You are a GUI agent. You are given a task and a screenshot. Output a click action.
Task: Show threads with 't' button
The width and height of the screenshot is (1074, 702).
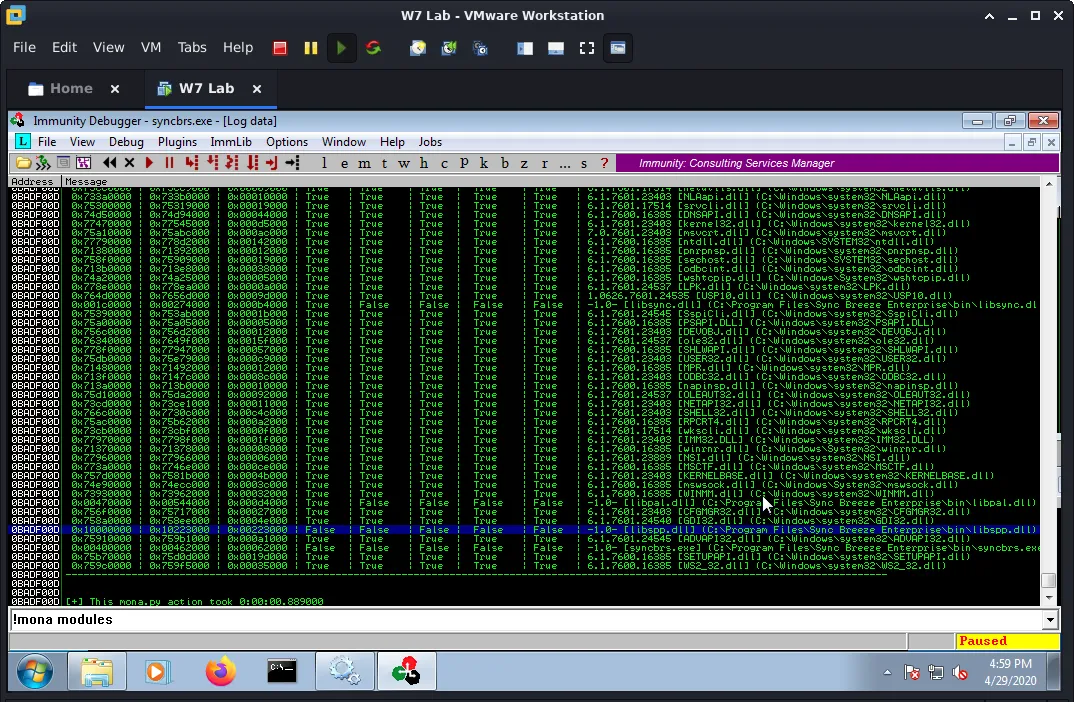(384, 163)
